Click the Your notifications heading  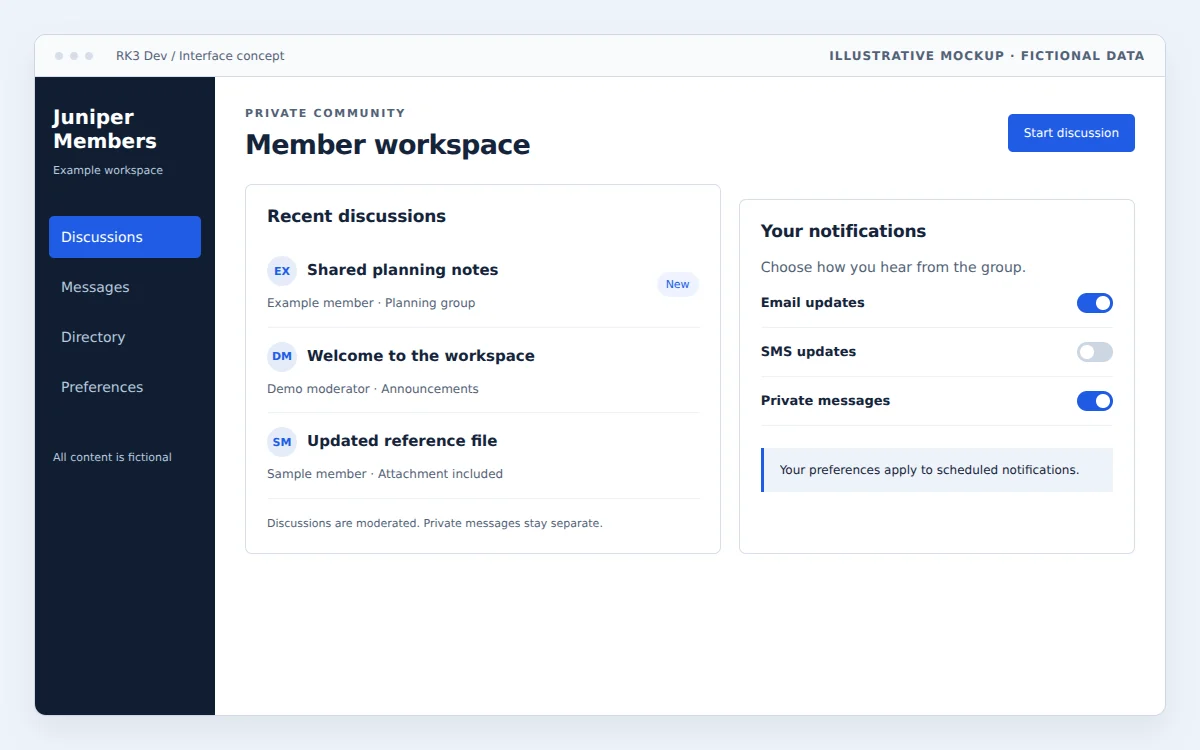pyautogui.click(x=843, y=231)
